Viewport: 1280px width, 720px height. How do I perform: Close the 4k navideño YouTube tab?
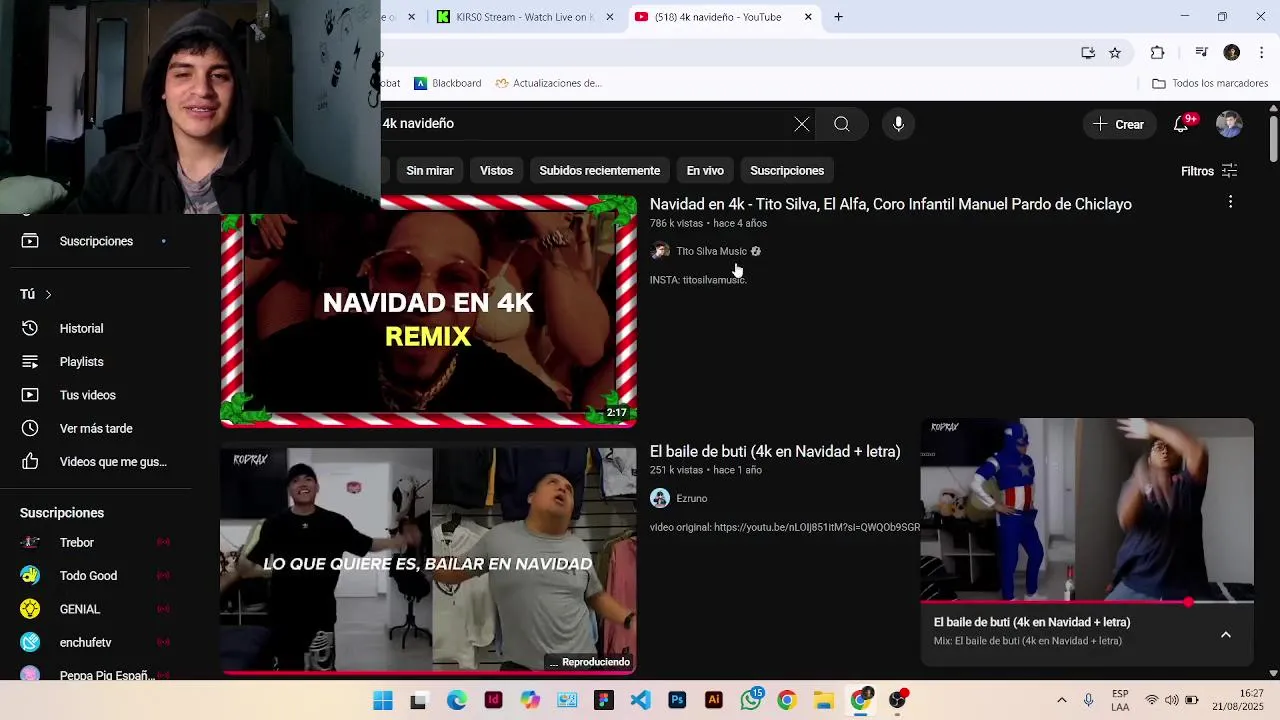(x=808, y=17)
